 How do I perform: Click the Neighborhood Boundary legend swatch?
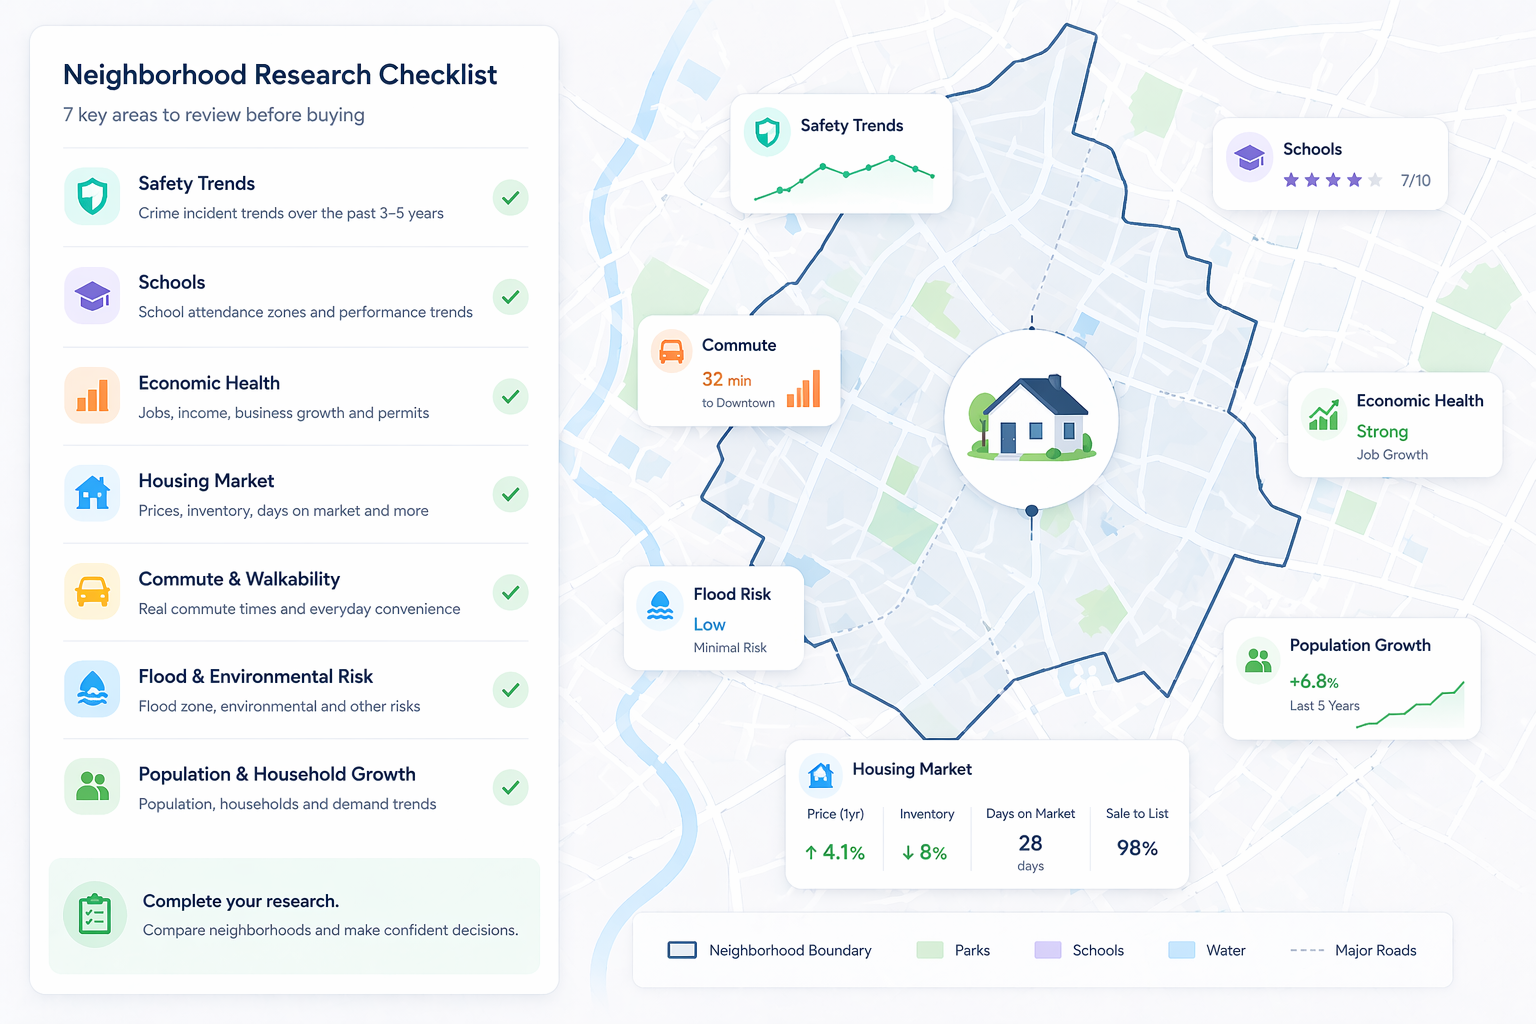[682, 950]
